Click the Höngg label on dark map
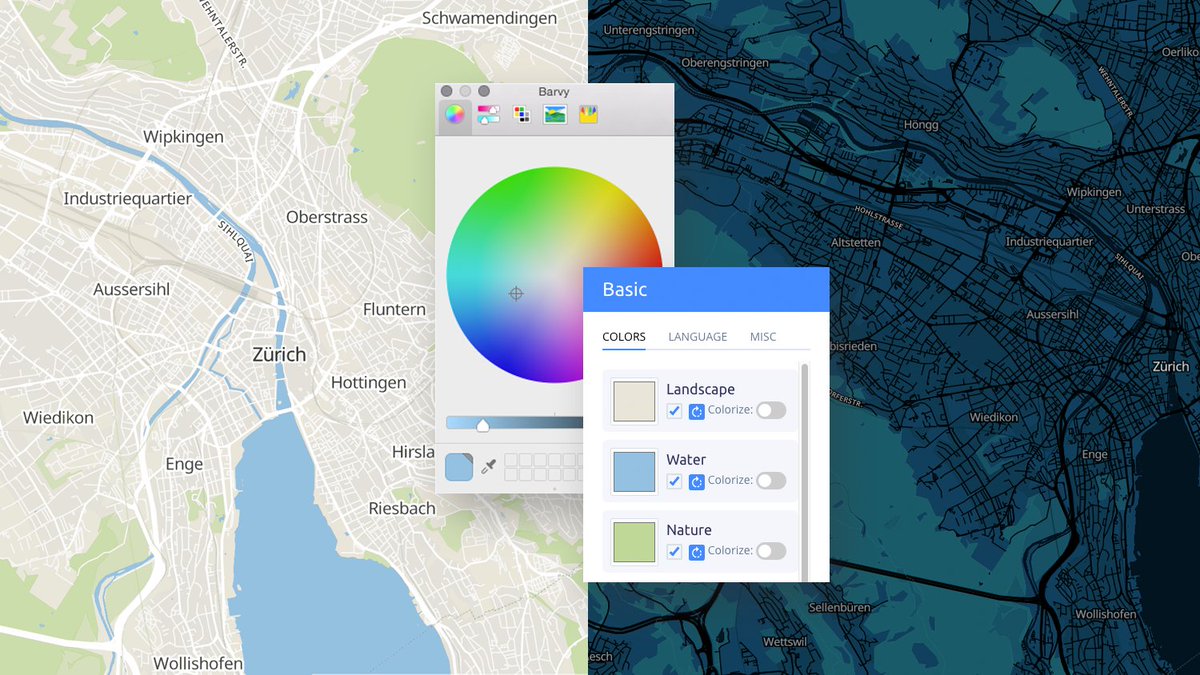 (921, 125)
